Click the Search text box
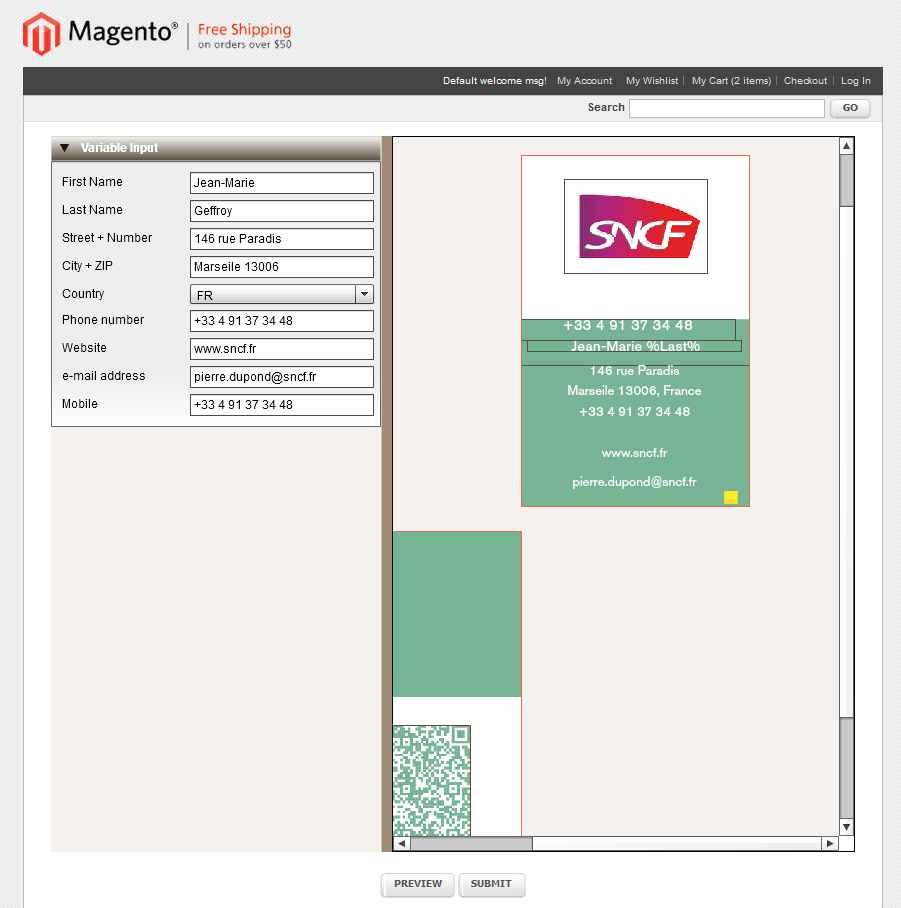This screenshot has height=908, width=901. [727, 108]
